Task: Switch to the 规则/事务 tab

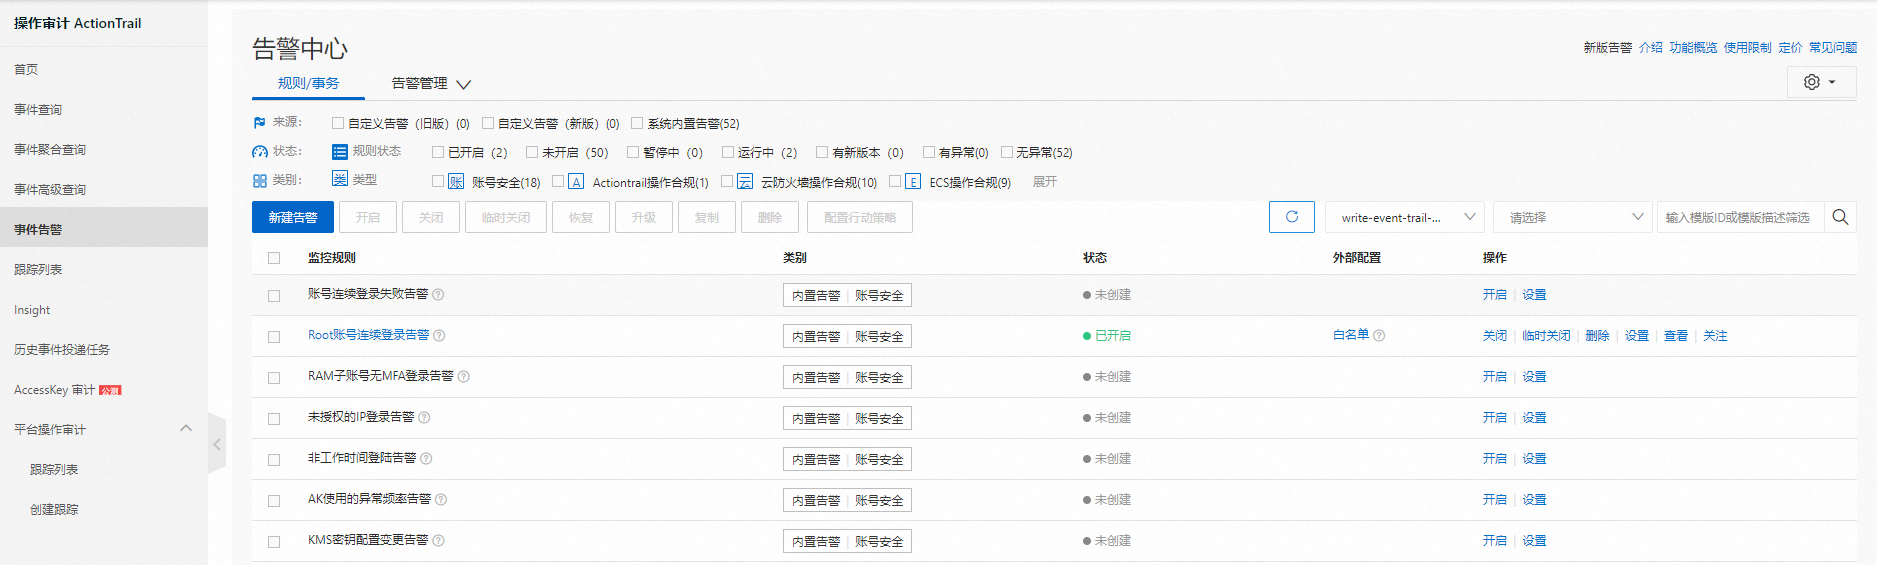Action: (x=308, y=83)
